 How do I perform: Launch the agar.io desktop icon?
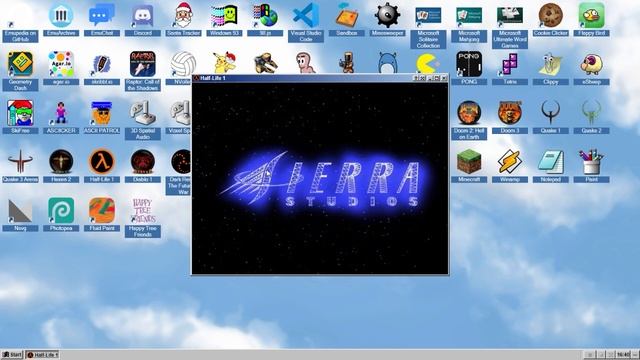pyautogui.click(x=61, y=67)
